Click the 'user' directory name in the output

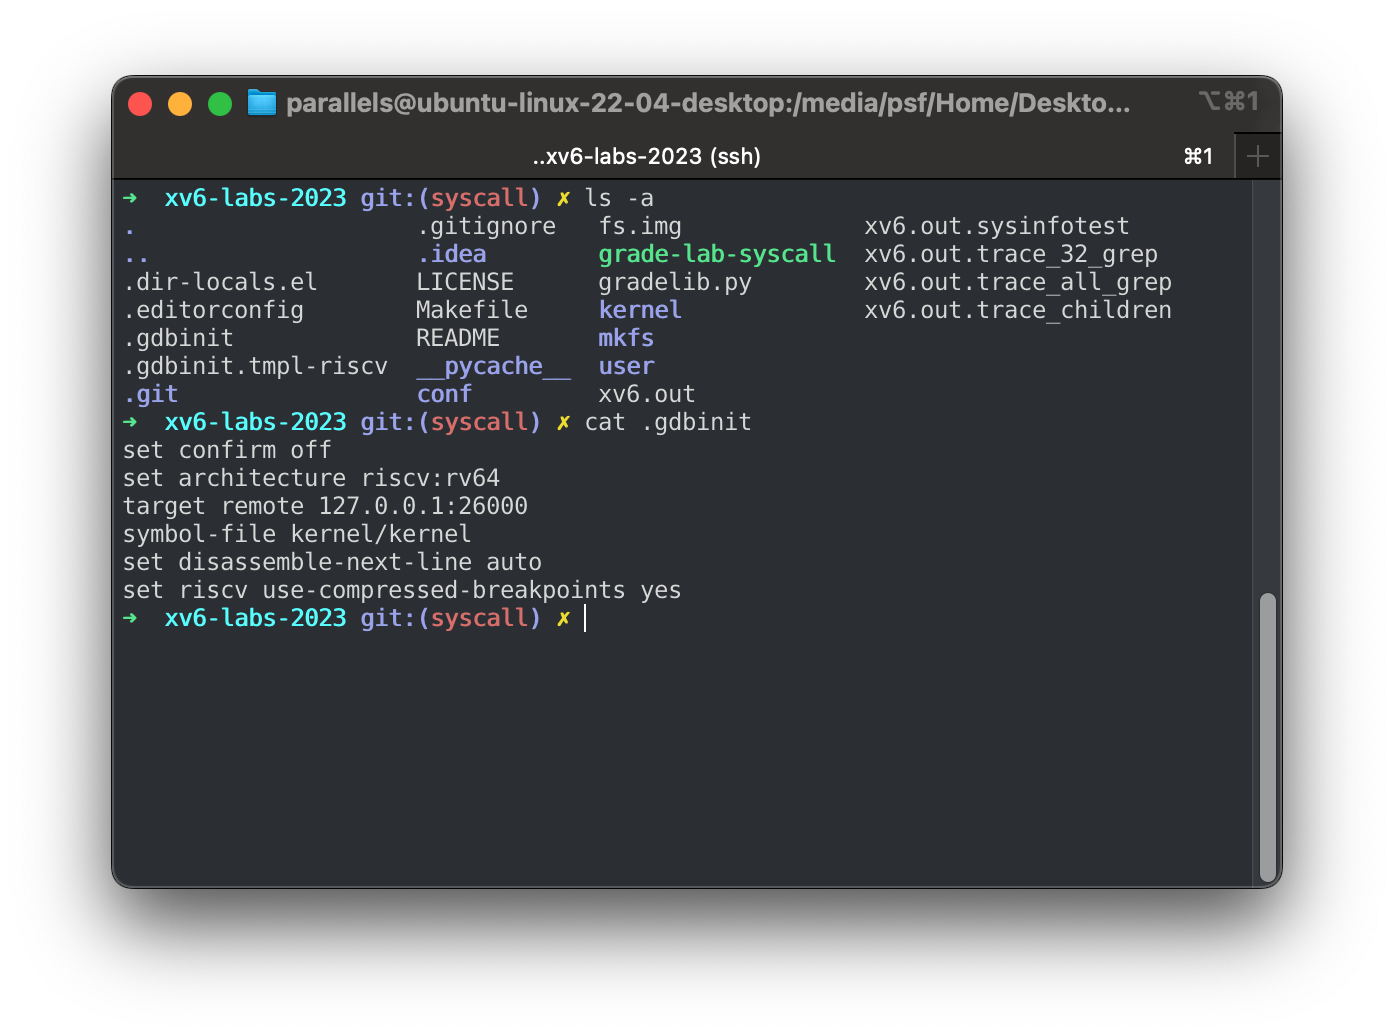tap(626, 366)
